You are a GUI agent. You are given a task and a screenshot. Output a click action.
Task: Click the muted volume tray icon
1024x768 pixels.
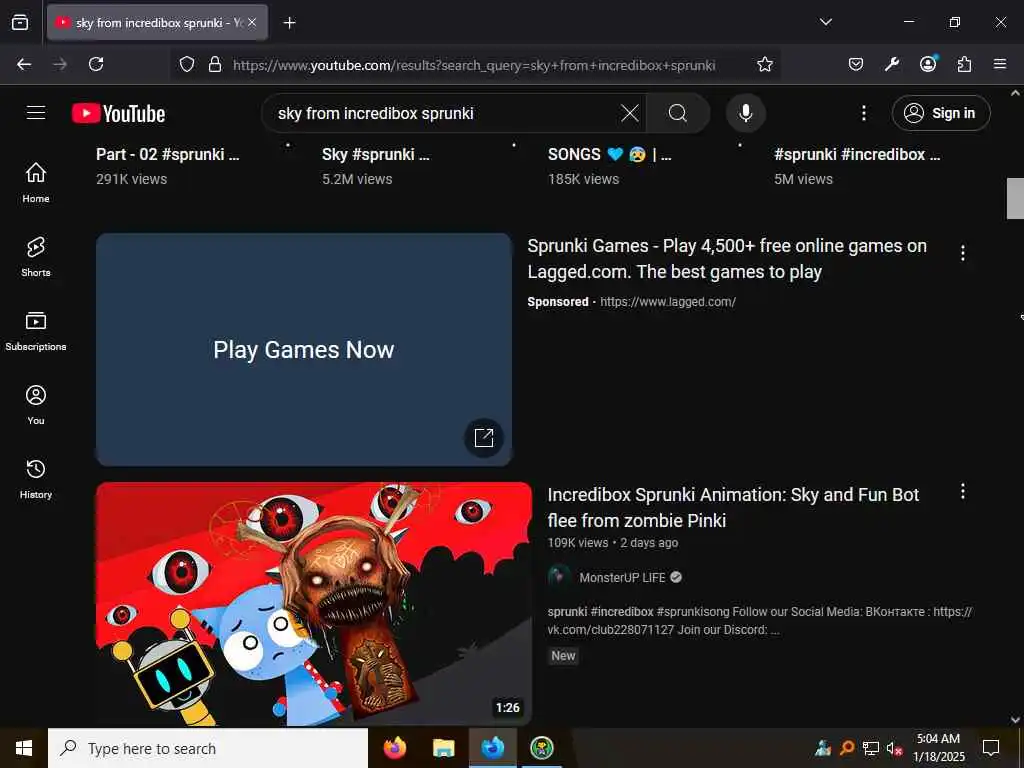(894, 748)
